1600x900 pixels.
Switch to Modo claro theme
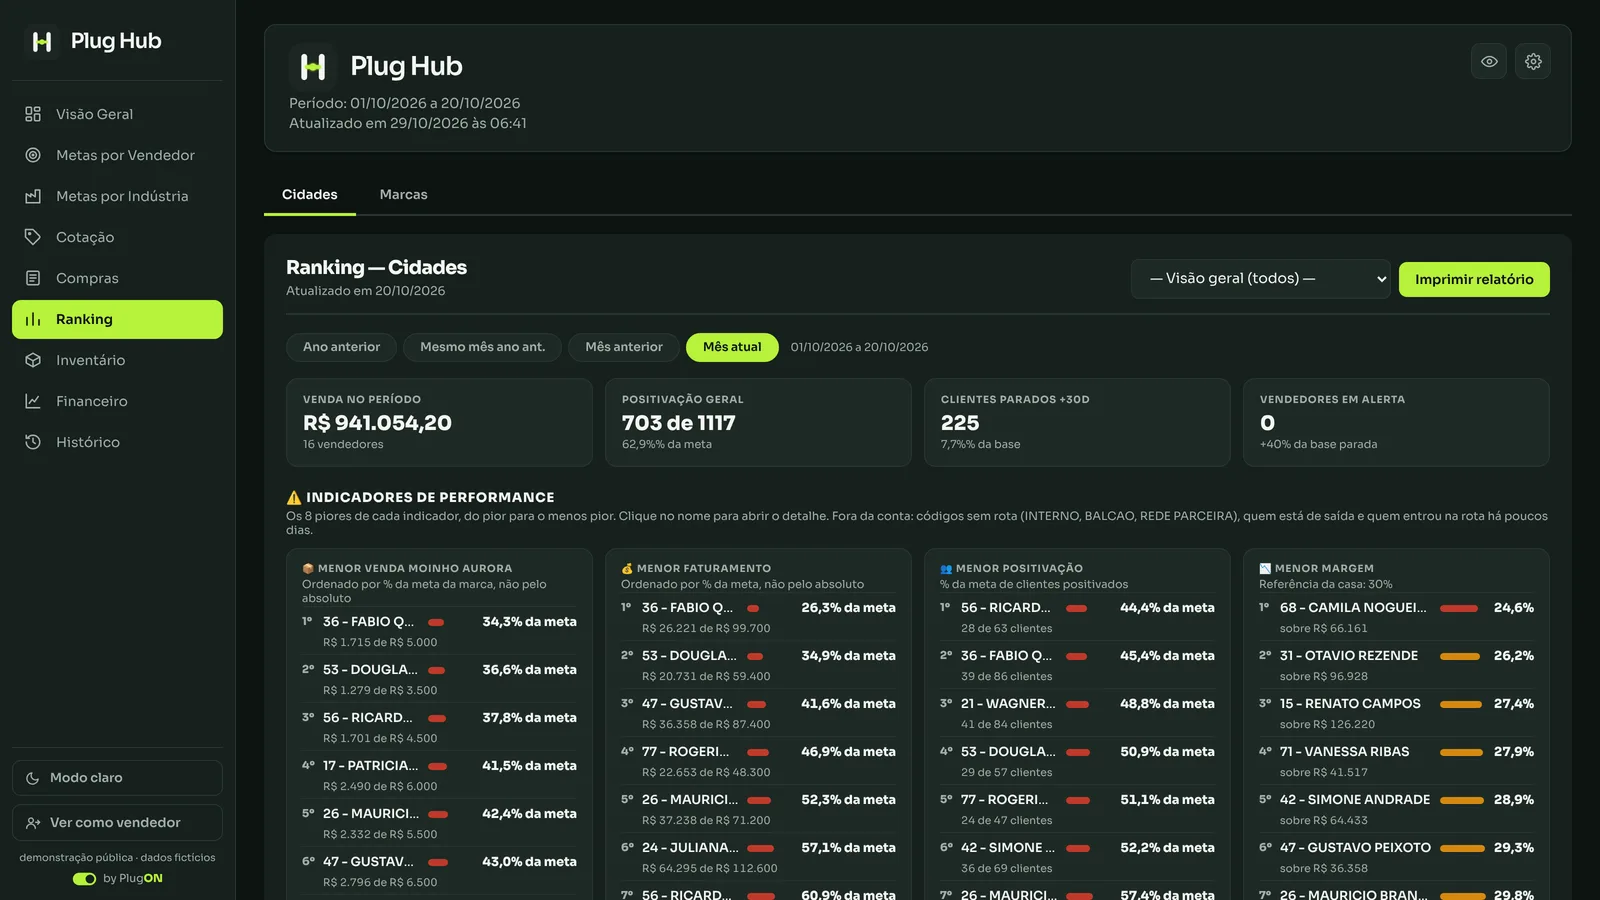tap(117, 778)
